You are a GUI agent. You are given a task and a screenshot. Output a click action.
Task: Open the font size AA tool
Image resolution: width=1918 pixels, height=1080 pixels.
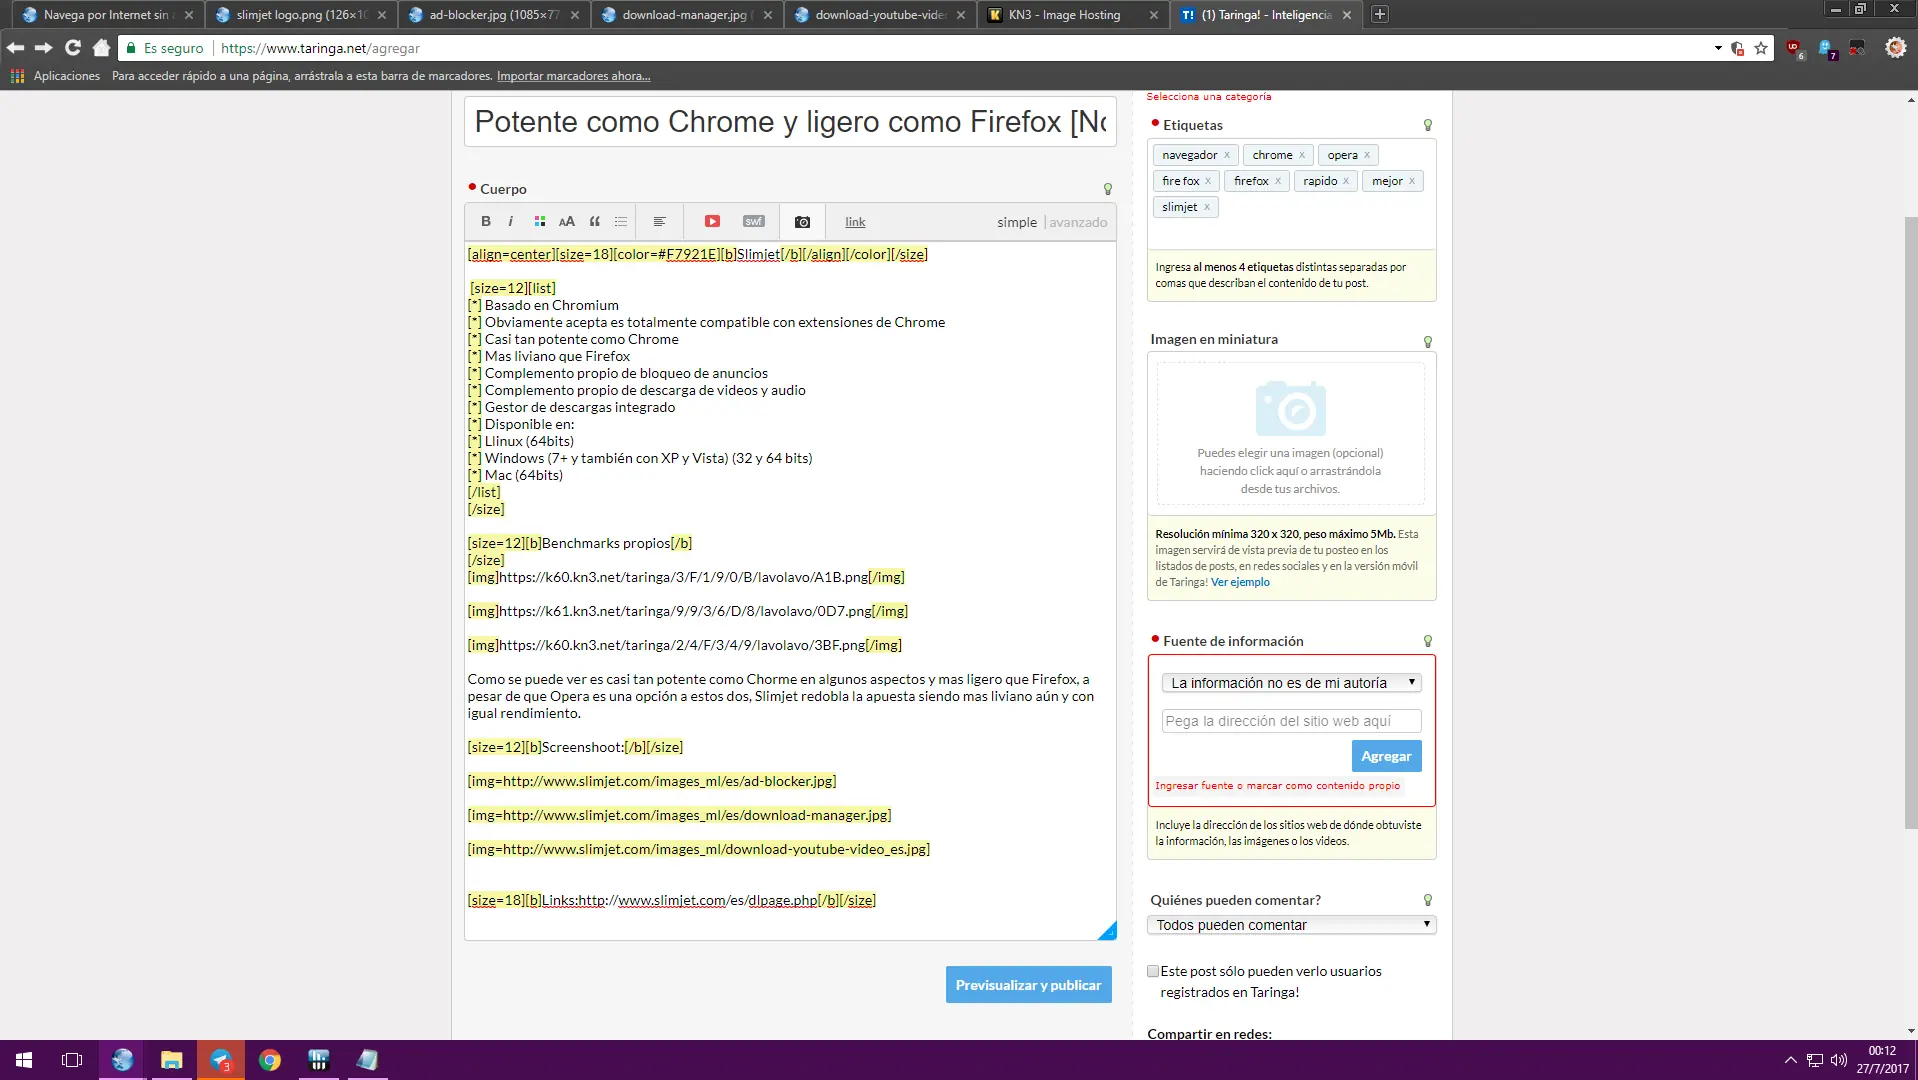(x=567, y=221)
